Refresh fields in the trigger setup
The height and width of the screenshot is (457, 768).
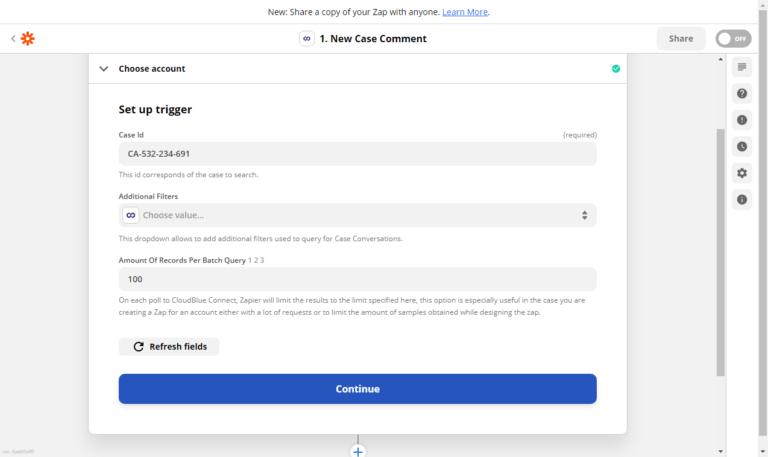(x=169, y=347)
